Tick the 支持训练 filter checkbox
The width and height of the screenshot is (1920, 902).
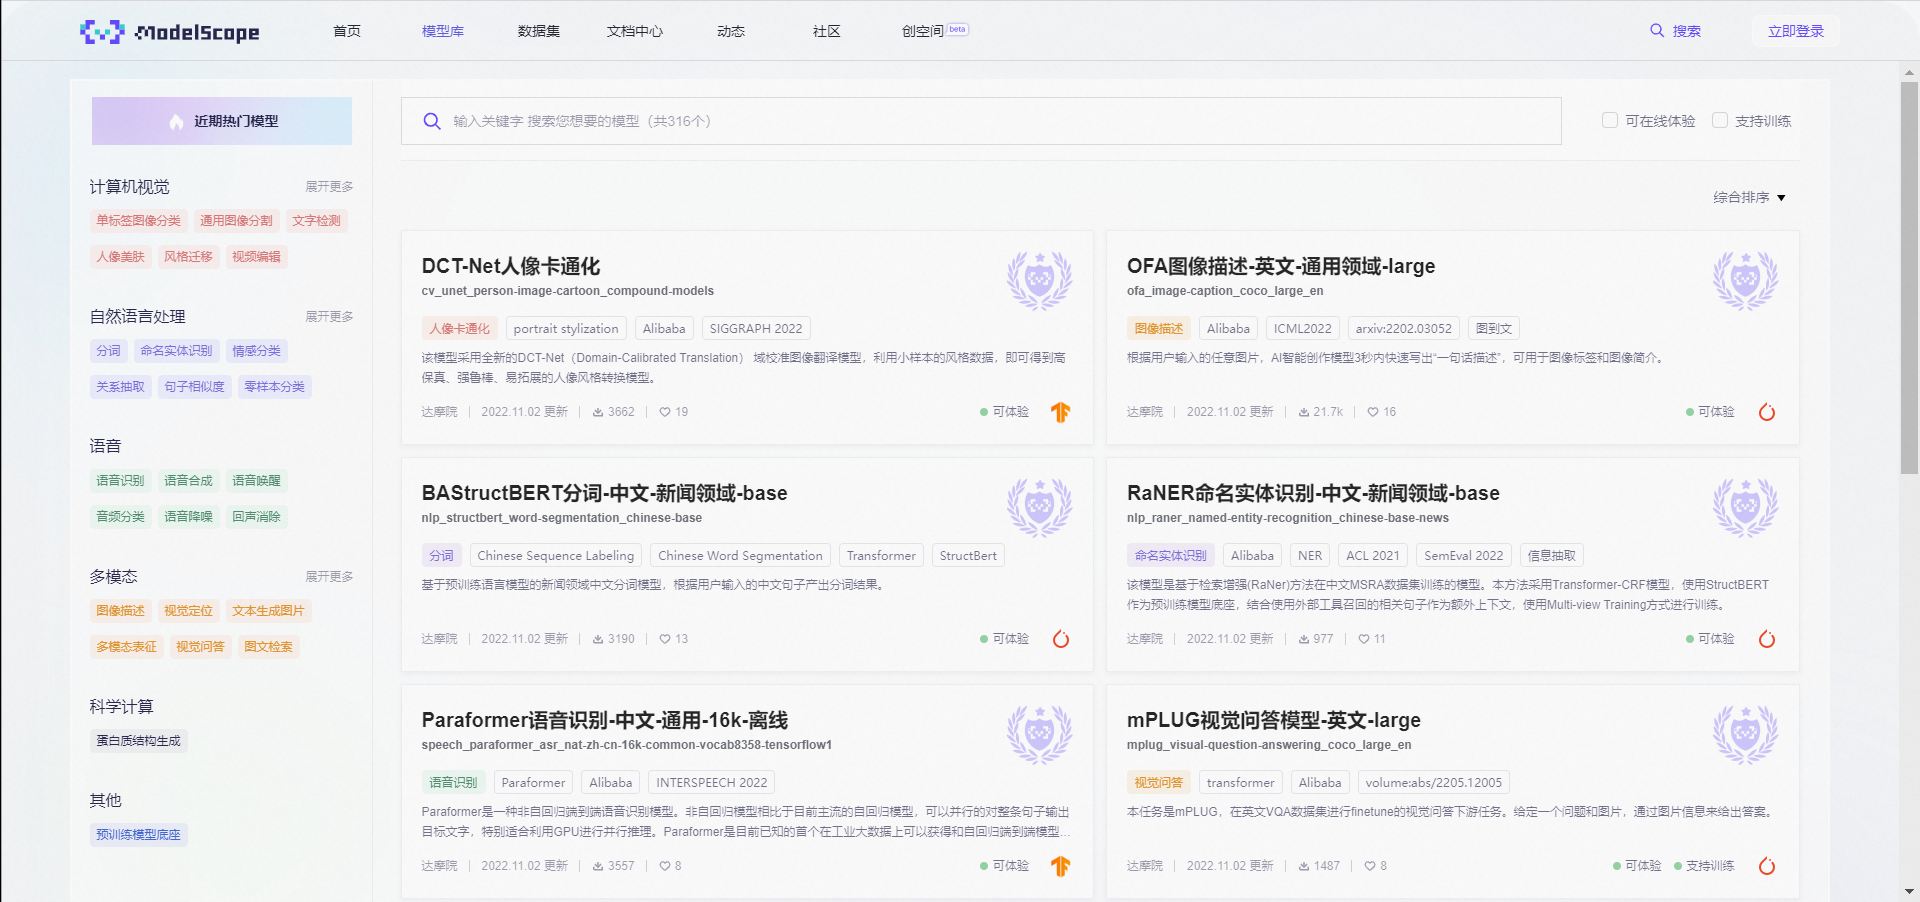point(1720,120)
